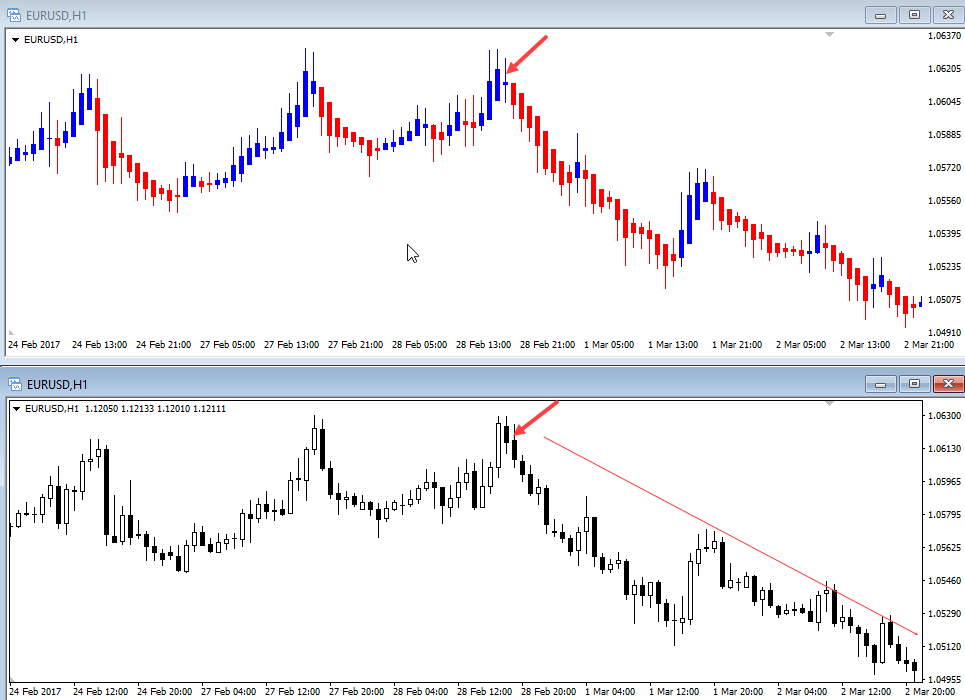Screen dimensions: 965x700
Task: Click '28 Feb 13:00' on the top time axis
Action: tap(484, 345)
